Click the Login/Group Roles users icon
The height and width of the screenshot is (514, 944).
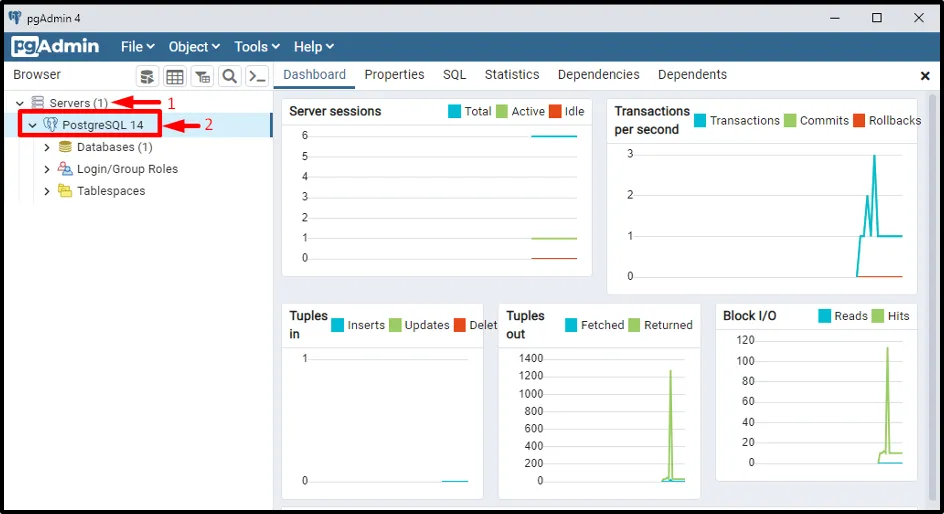pyautogui.click(x=65, y=169)
